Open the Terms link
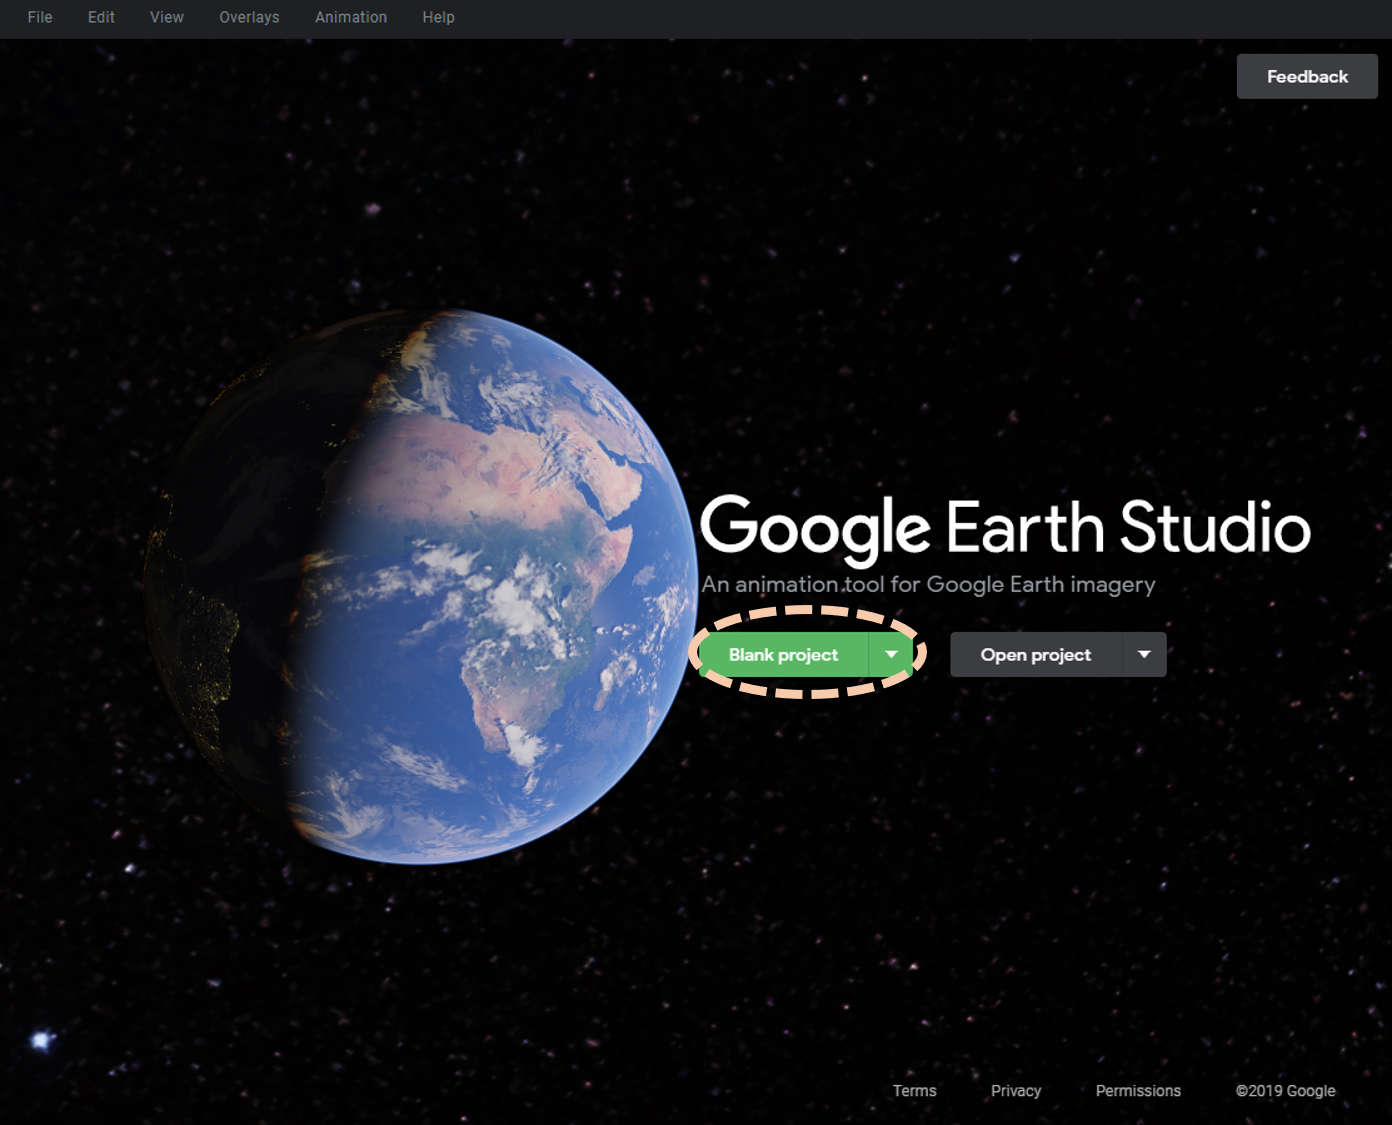 click(x=914, y=1091)
